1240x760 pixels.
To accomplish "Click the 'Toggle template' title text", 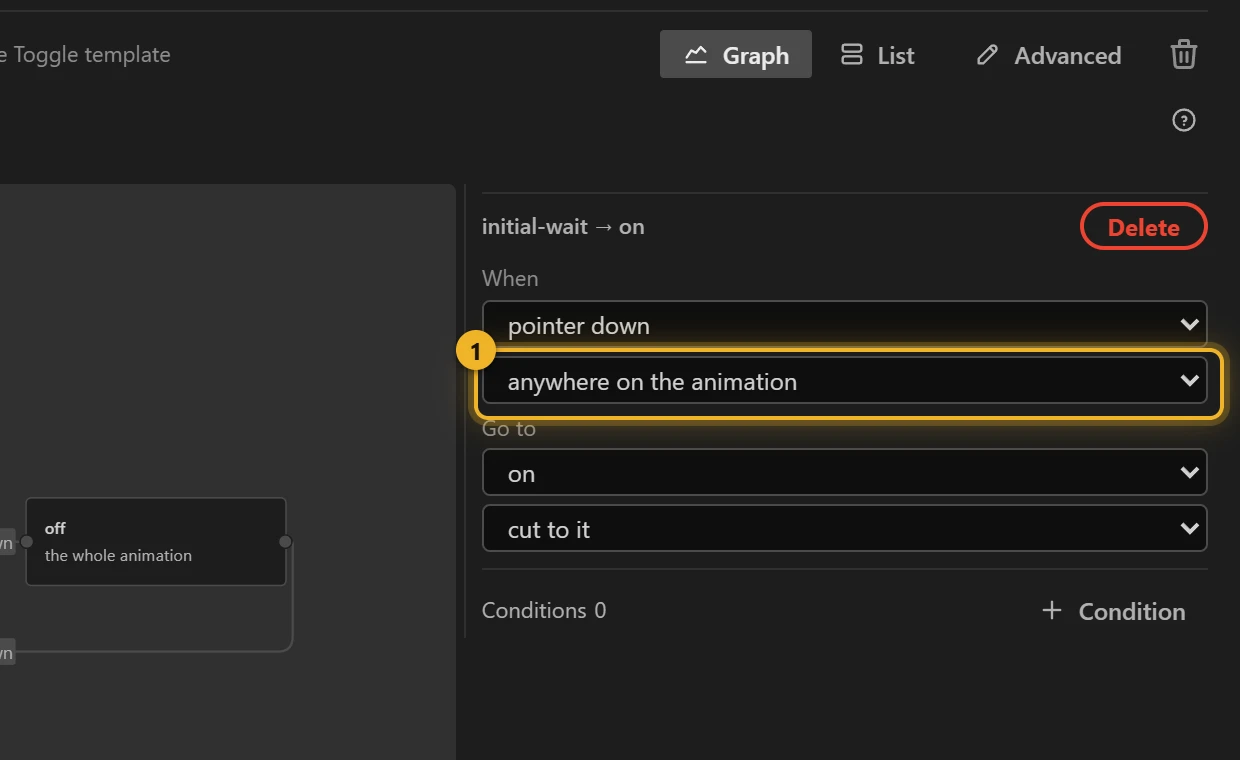I will coord(92,54).
